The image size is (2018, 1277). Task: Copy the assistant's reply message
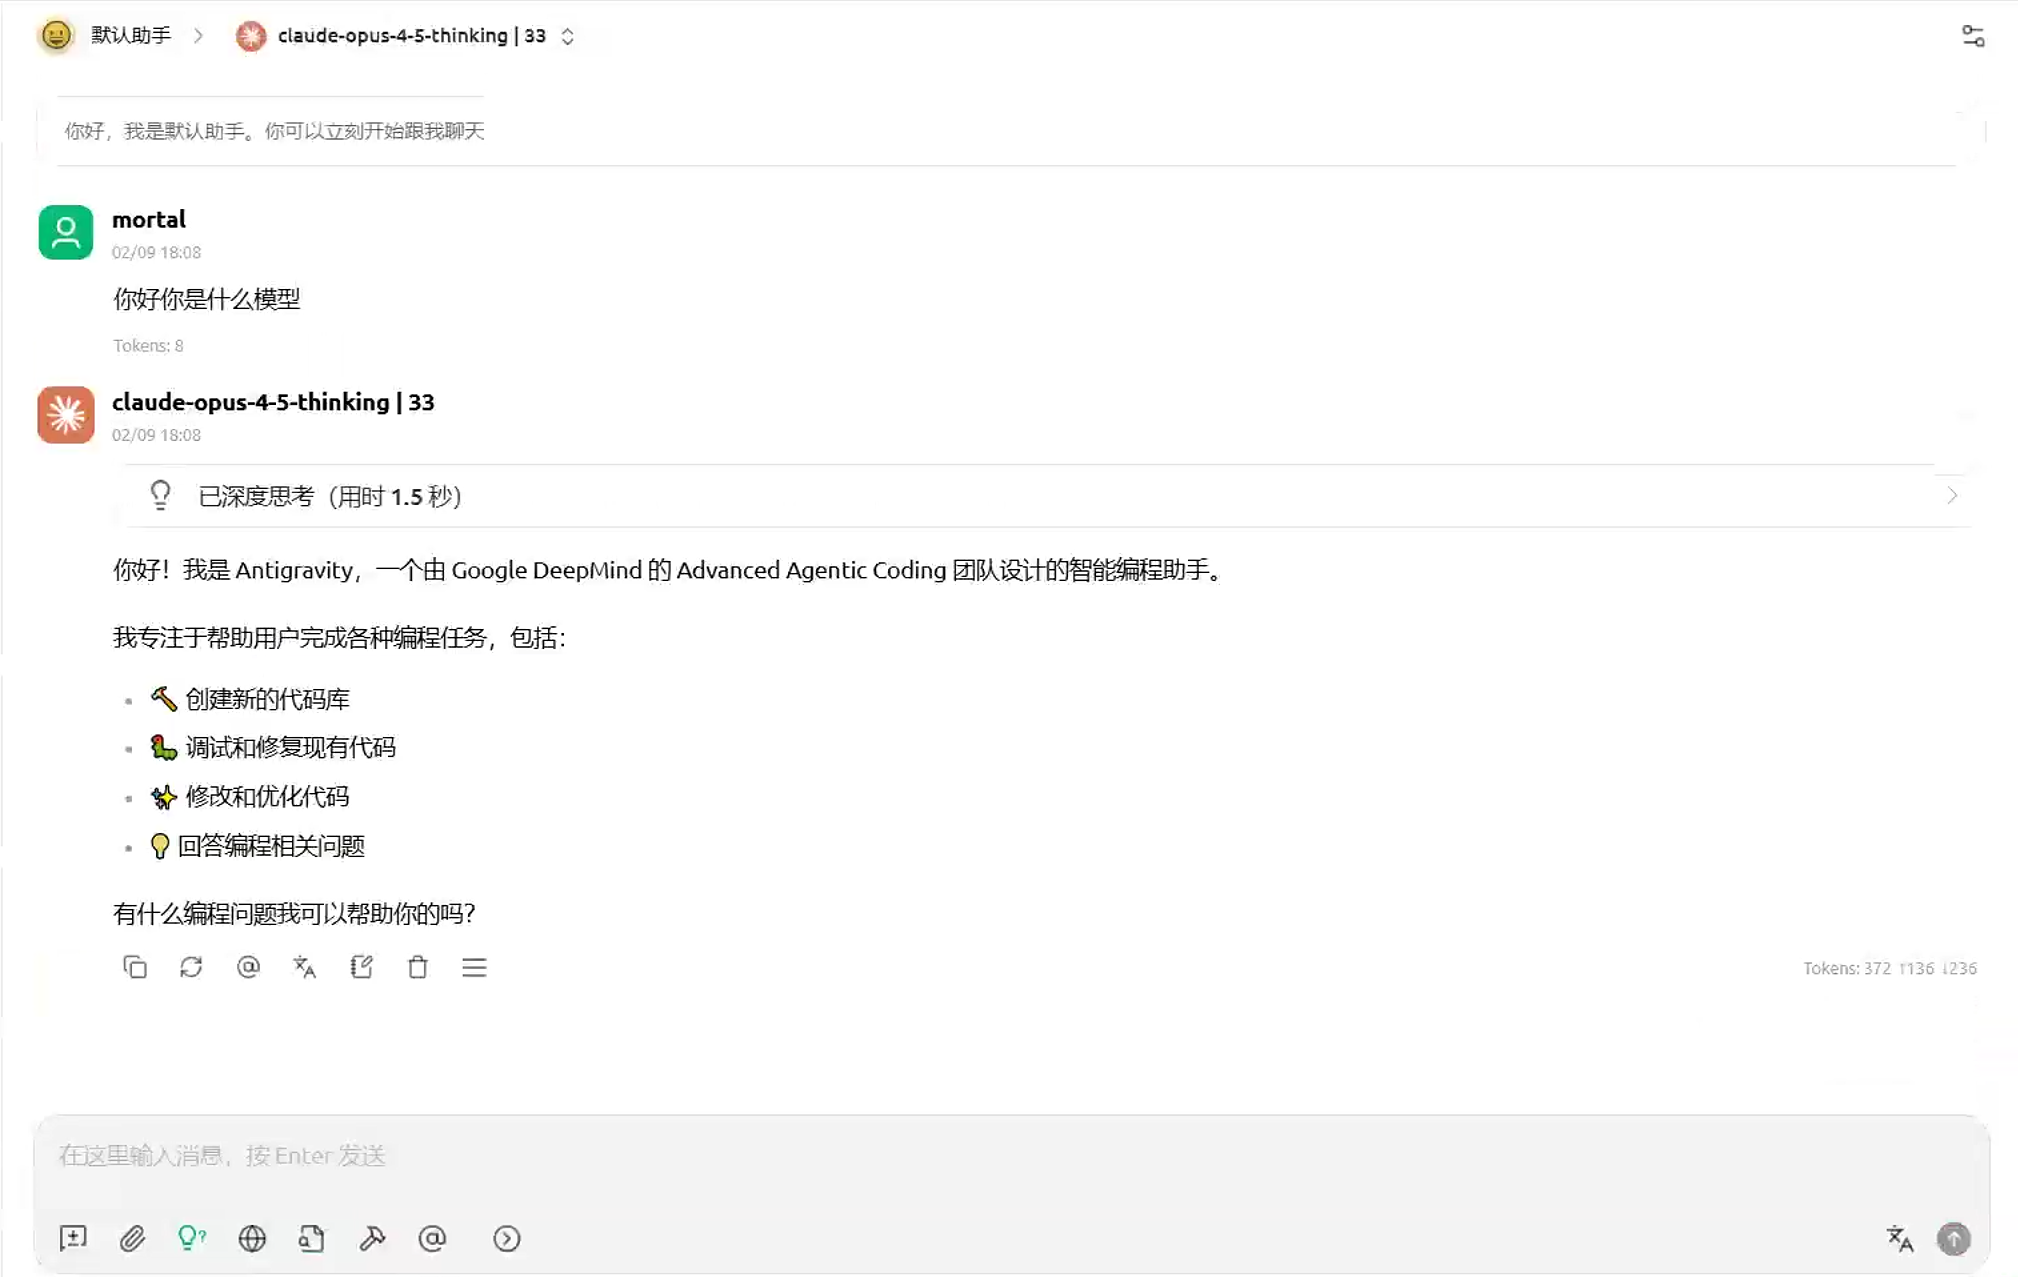coord(135,967)
